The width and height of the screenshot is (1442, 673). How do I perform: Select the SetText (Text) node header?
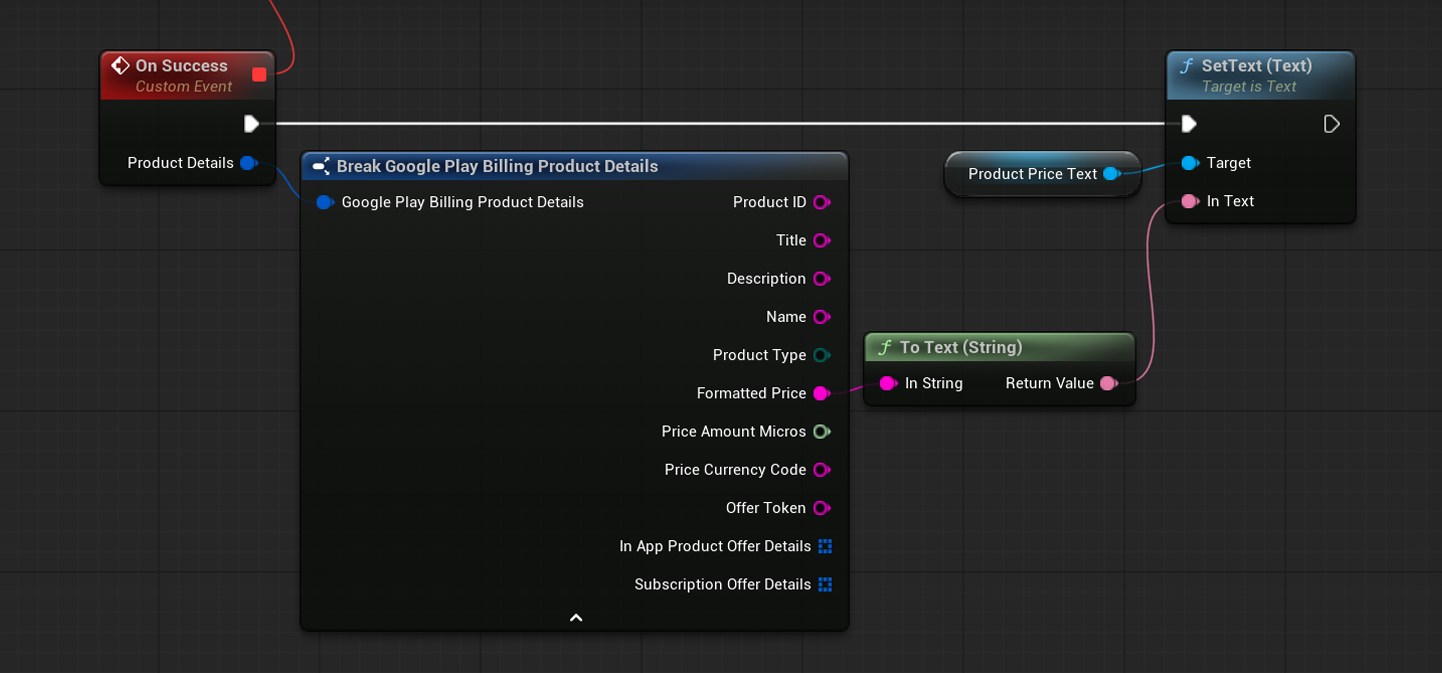(1260, 75)
